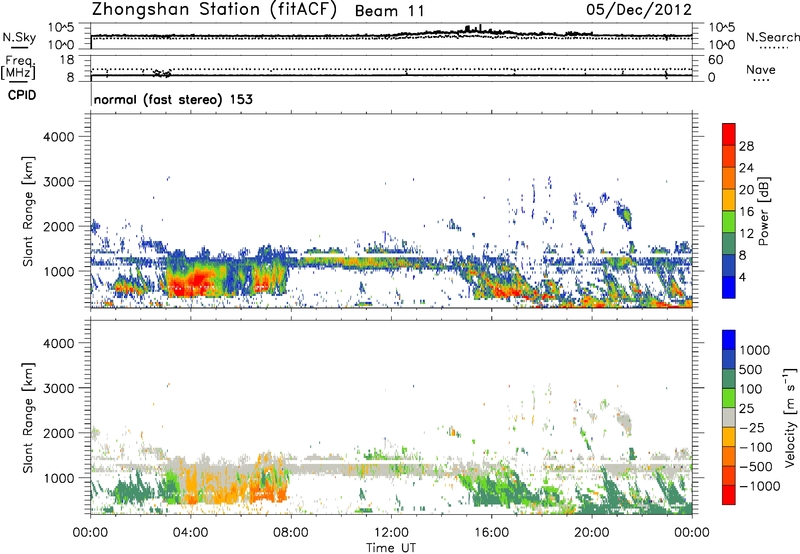Click the Slant Range label of velocity panel
Screen dimensions: 800x554
pos(28,417)
